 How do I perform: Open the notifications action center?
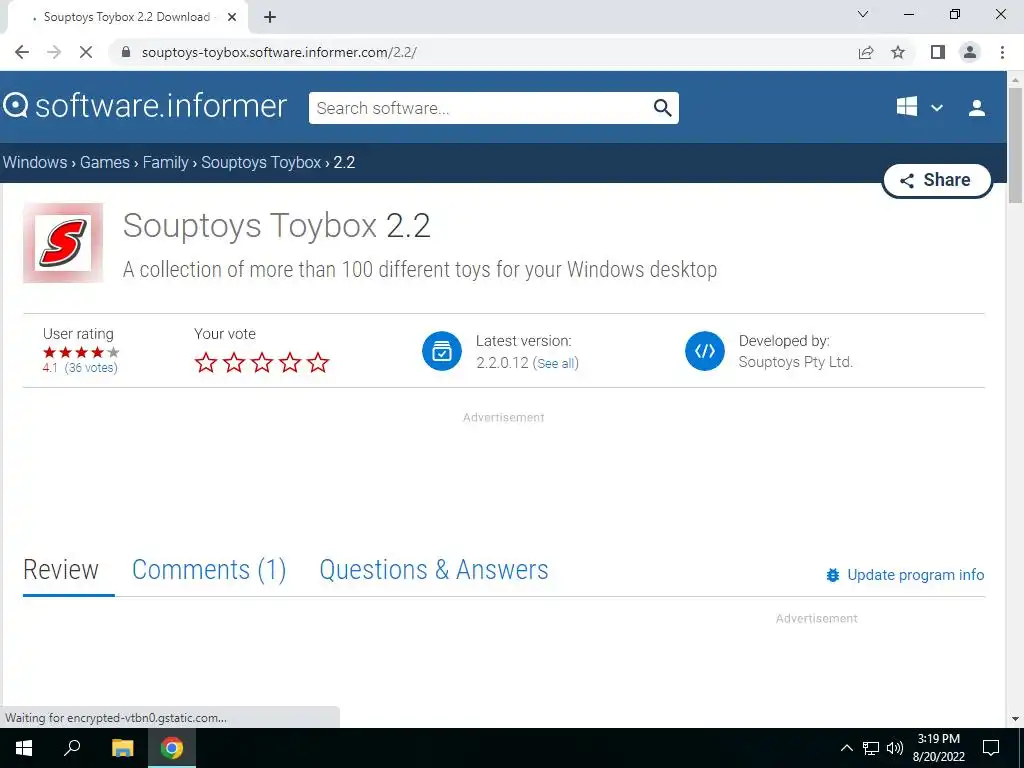pos(991,748)
